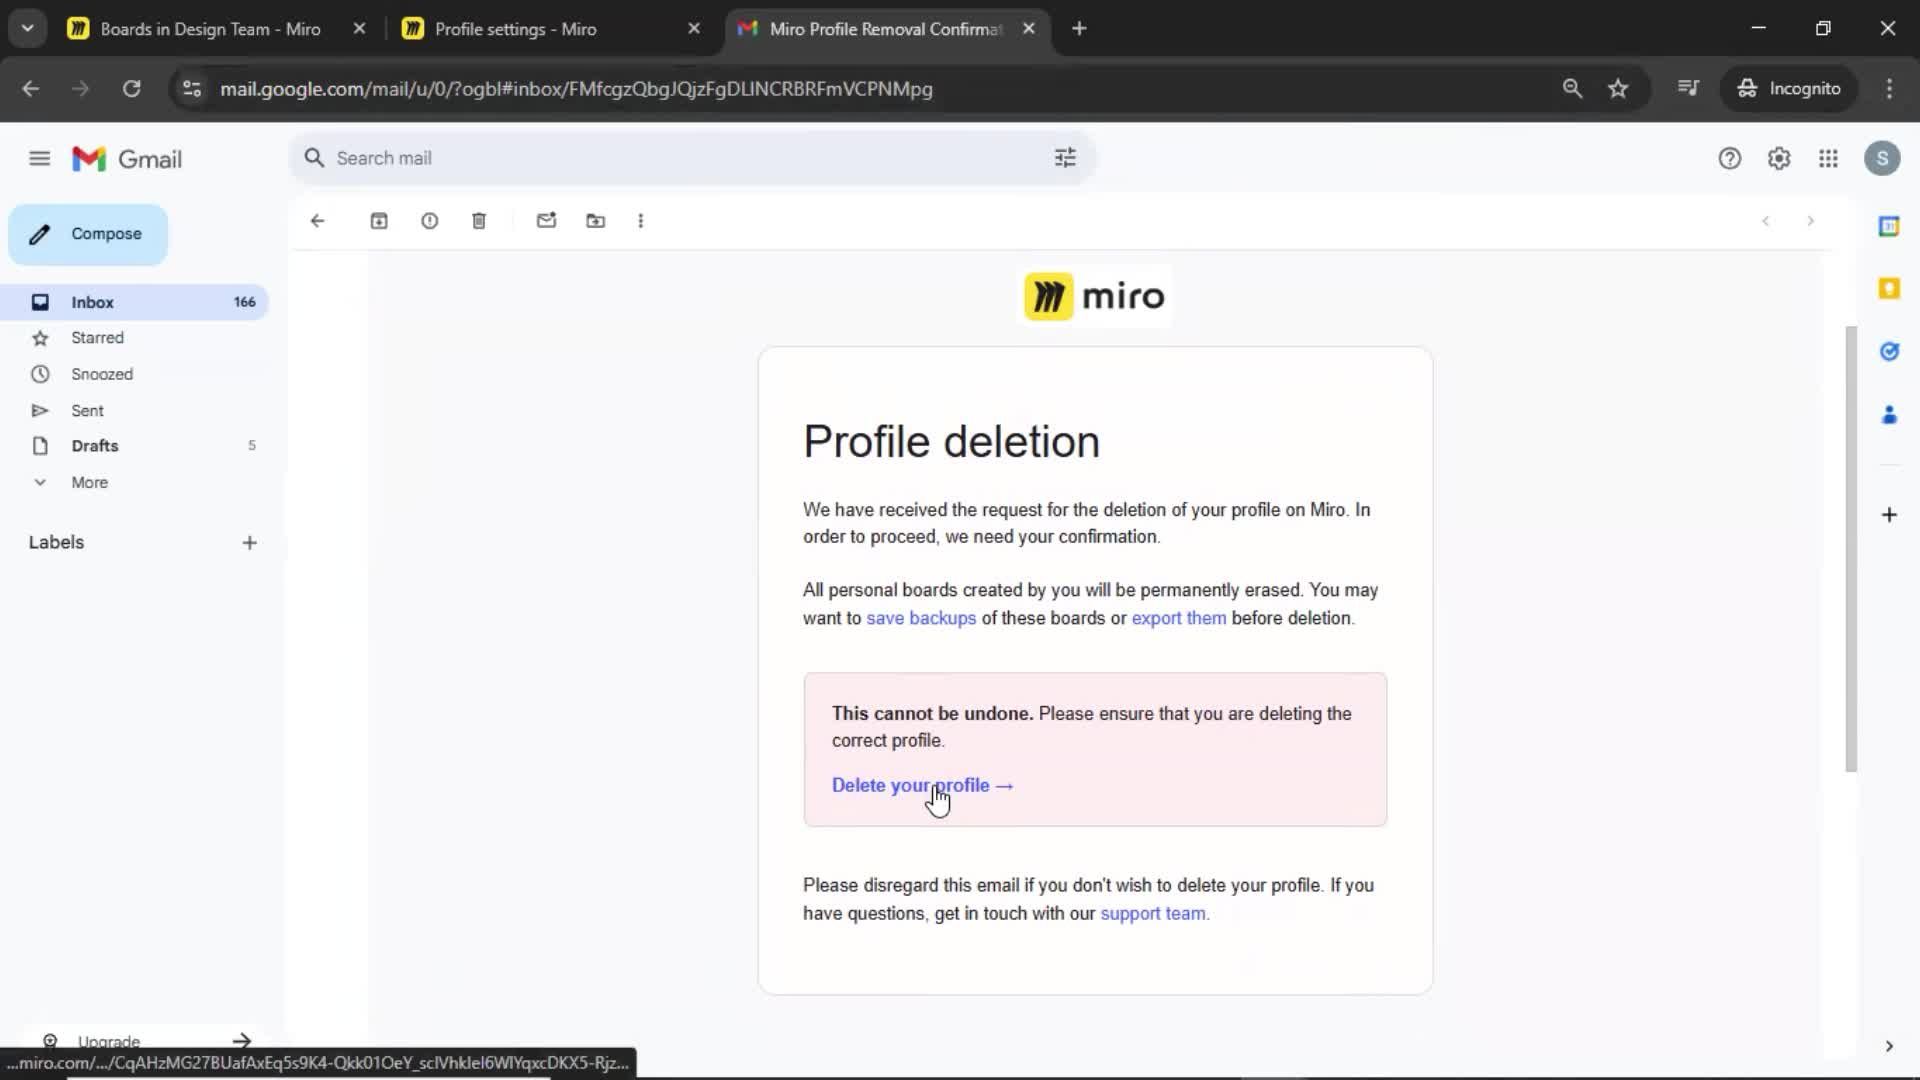Go to the older email arrow
The image size is (1920, 1080).
tap(1810, 221)
